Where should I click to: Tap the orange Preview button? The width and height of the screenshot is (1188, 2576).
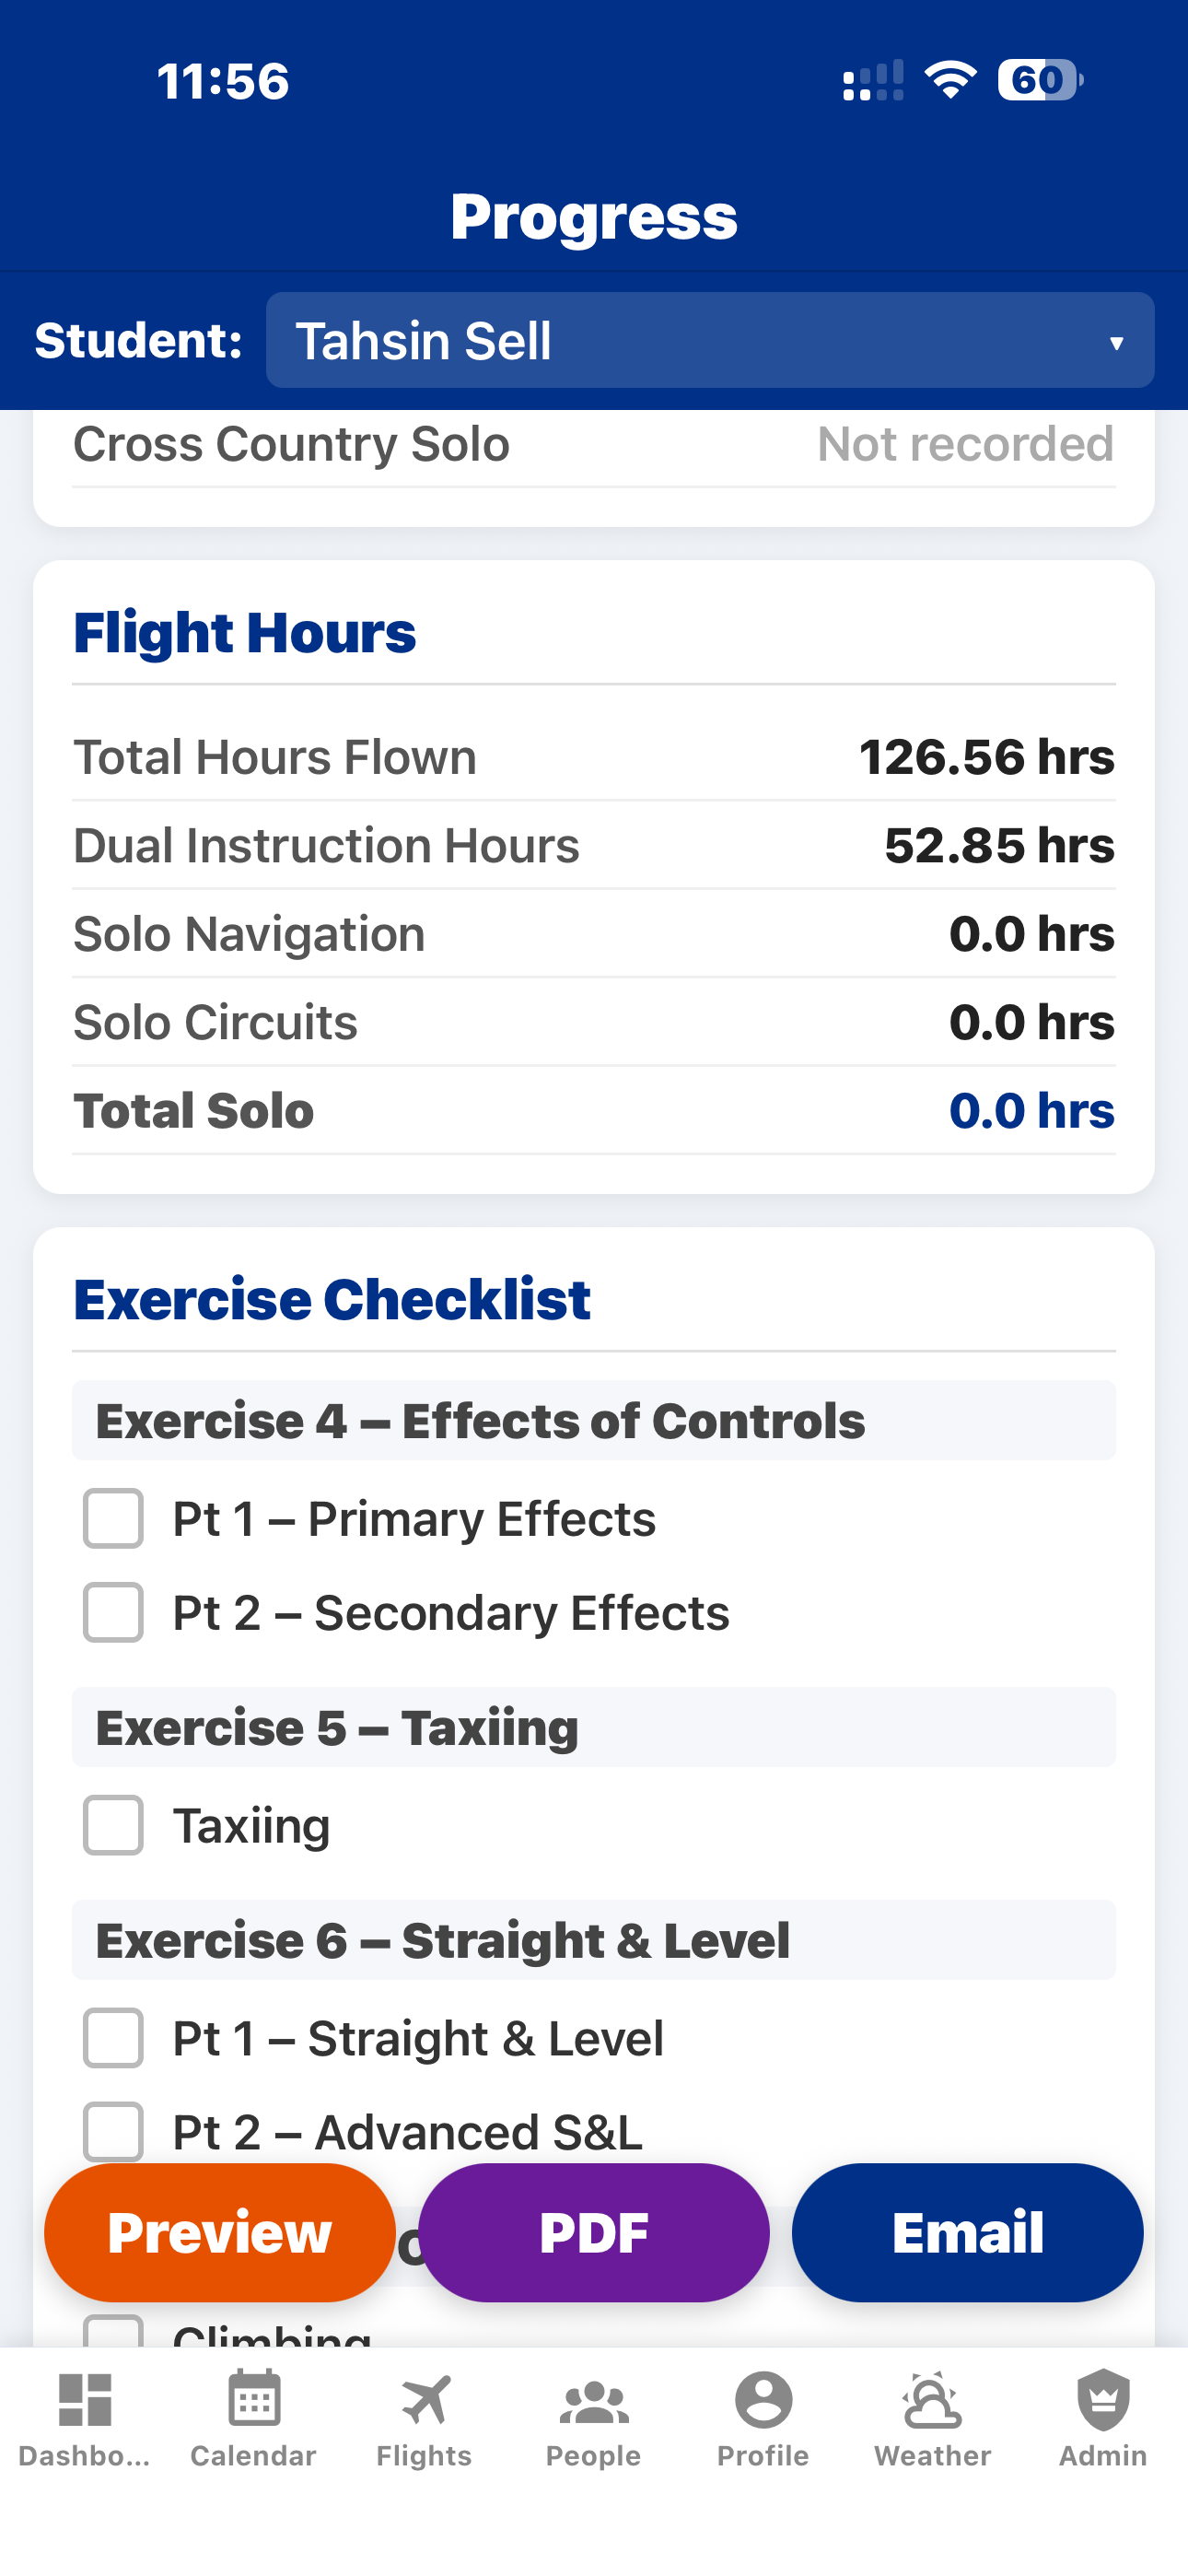pos(220,2232)
